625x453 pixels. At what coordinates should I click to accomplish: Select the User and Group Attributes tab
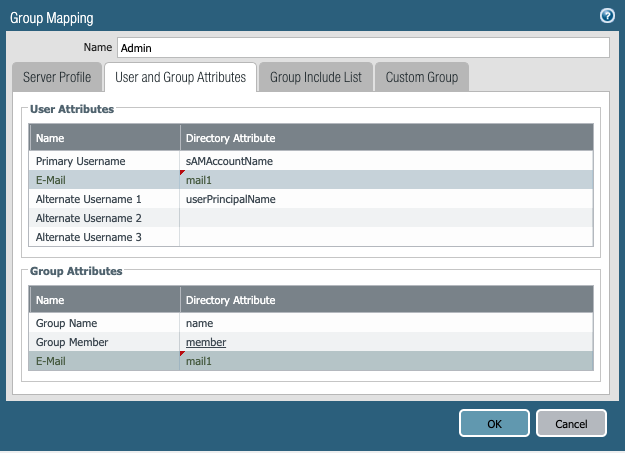(181, 77)
